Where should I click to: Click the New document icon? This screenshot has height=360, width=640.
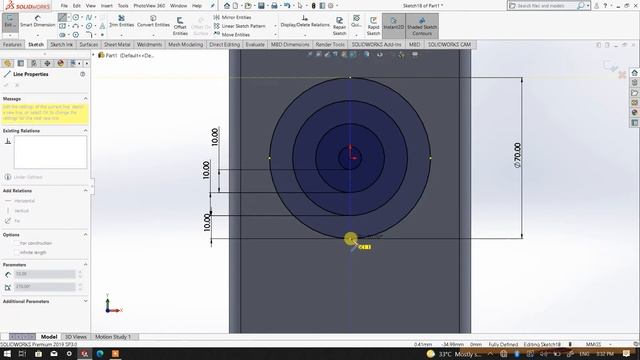[x=236, y=6]
